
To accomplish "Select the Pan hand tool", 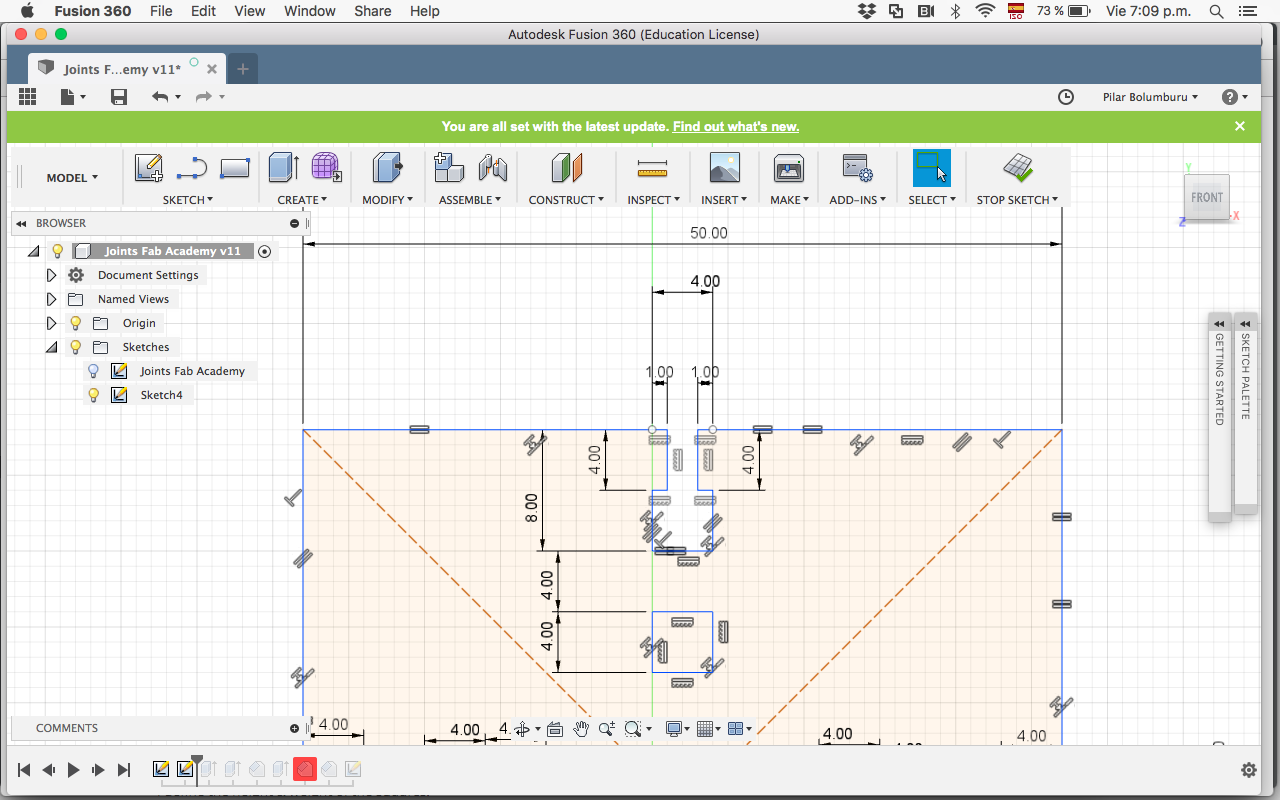I will (x=581, y=729).
